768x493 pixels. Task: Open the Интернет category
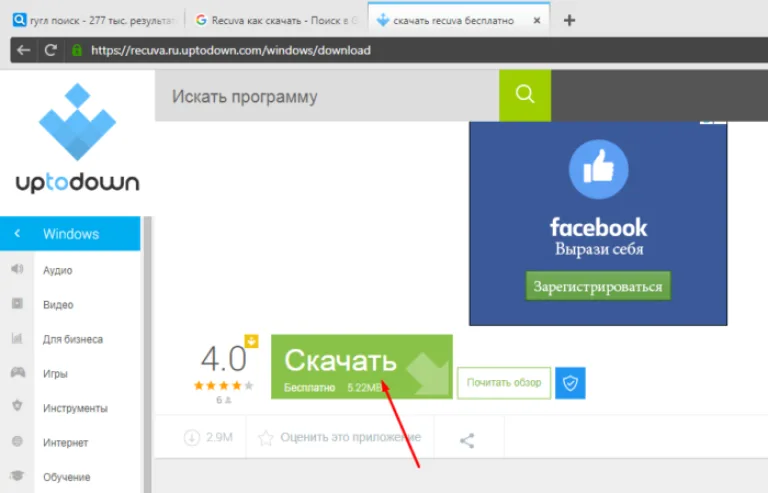point(66,443)
